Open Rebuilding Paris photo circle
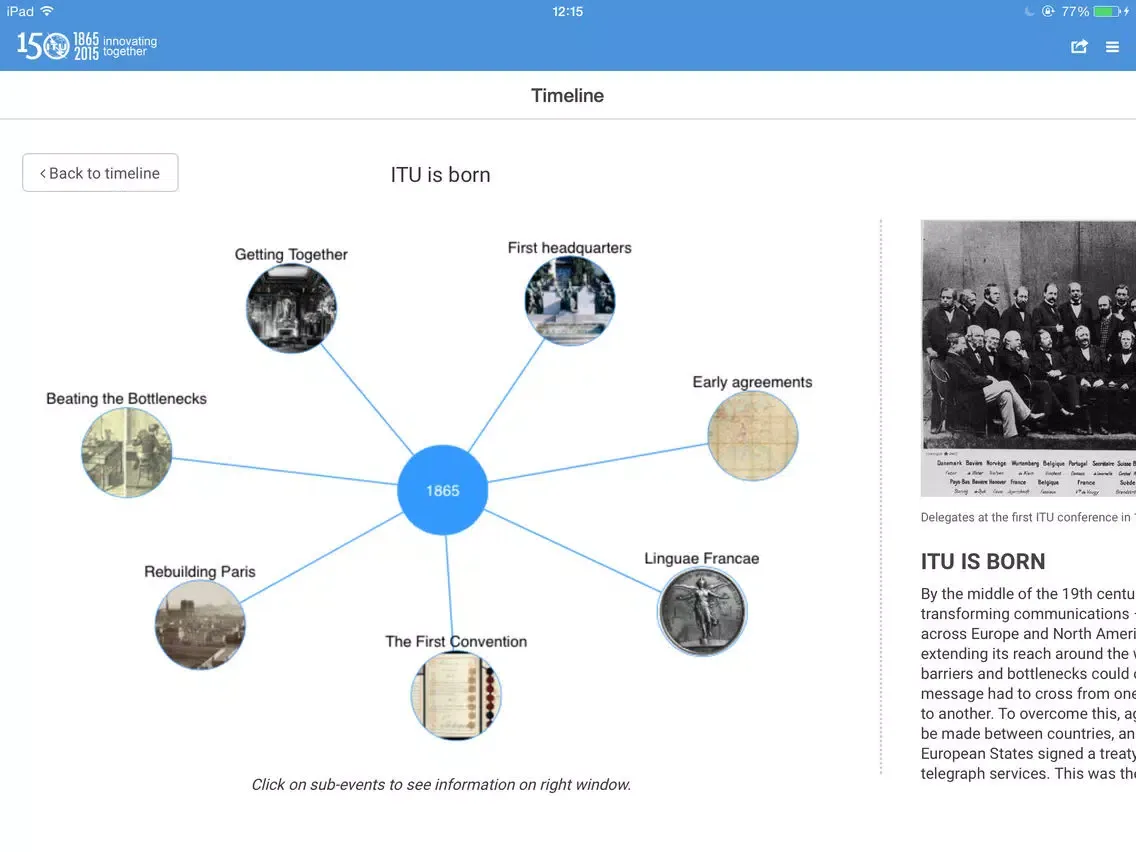 200,625
